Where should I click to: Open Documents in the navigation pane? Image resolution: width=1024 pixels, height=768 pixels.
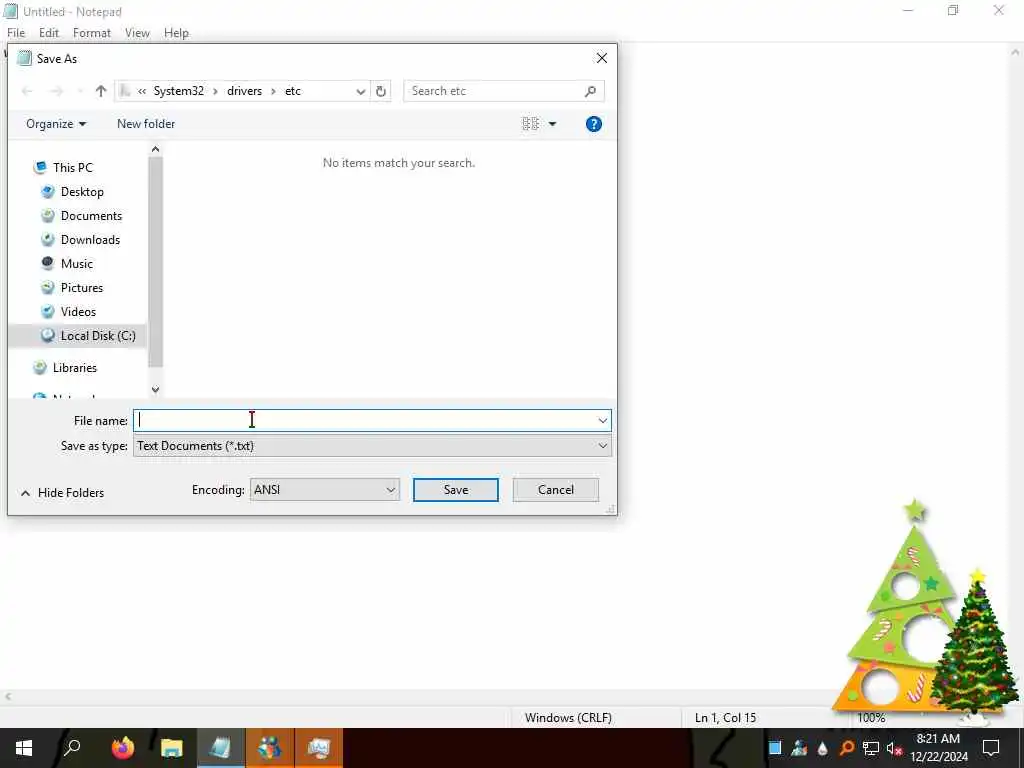coord(91,216)
